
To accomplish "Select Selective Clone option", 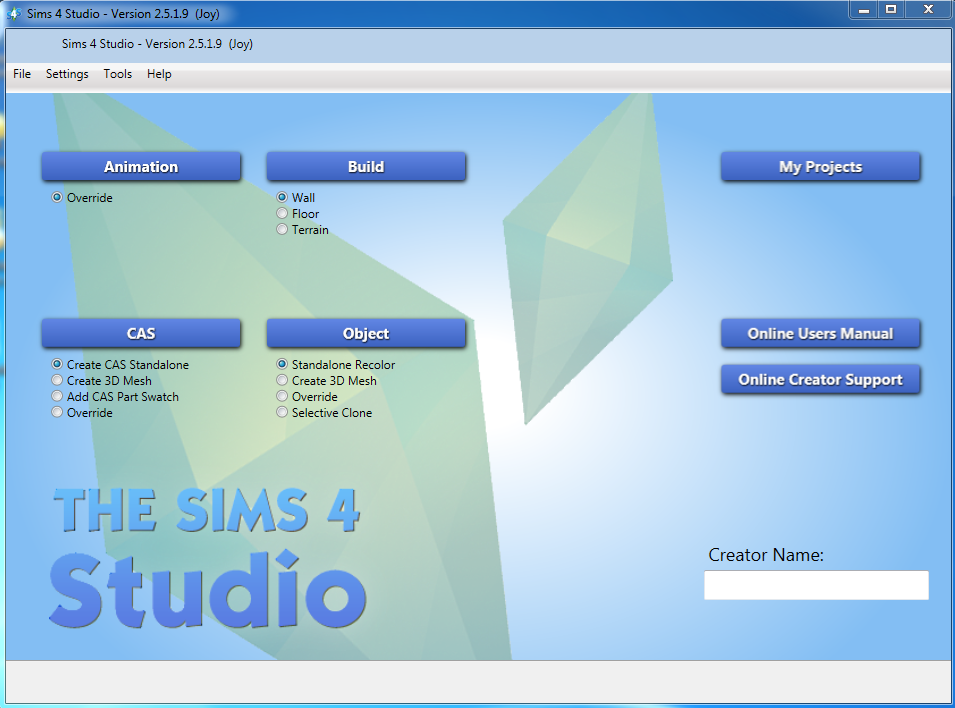I will click(x=282, y=412).
